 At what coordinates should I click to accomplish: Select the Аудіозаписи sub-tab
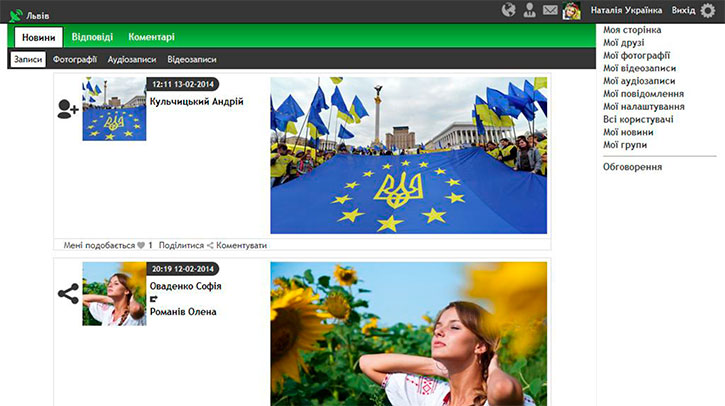[x=132, y=60]
